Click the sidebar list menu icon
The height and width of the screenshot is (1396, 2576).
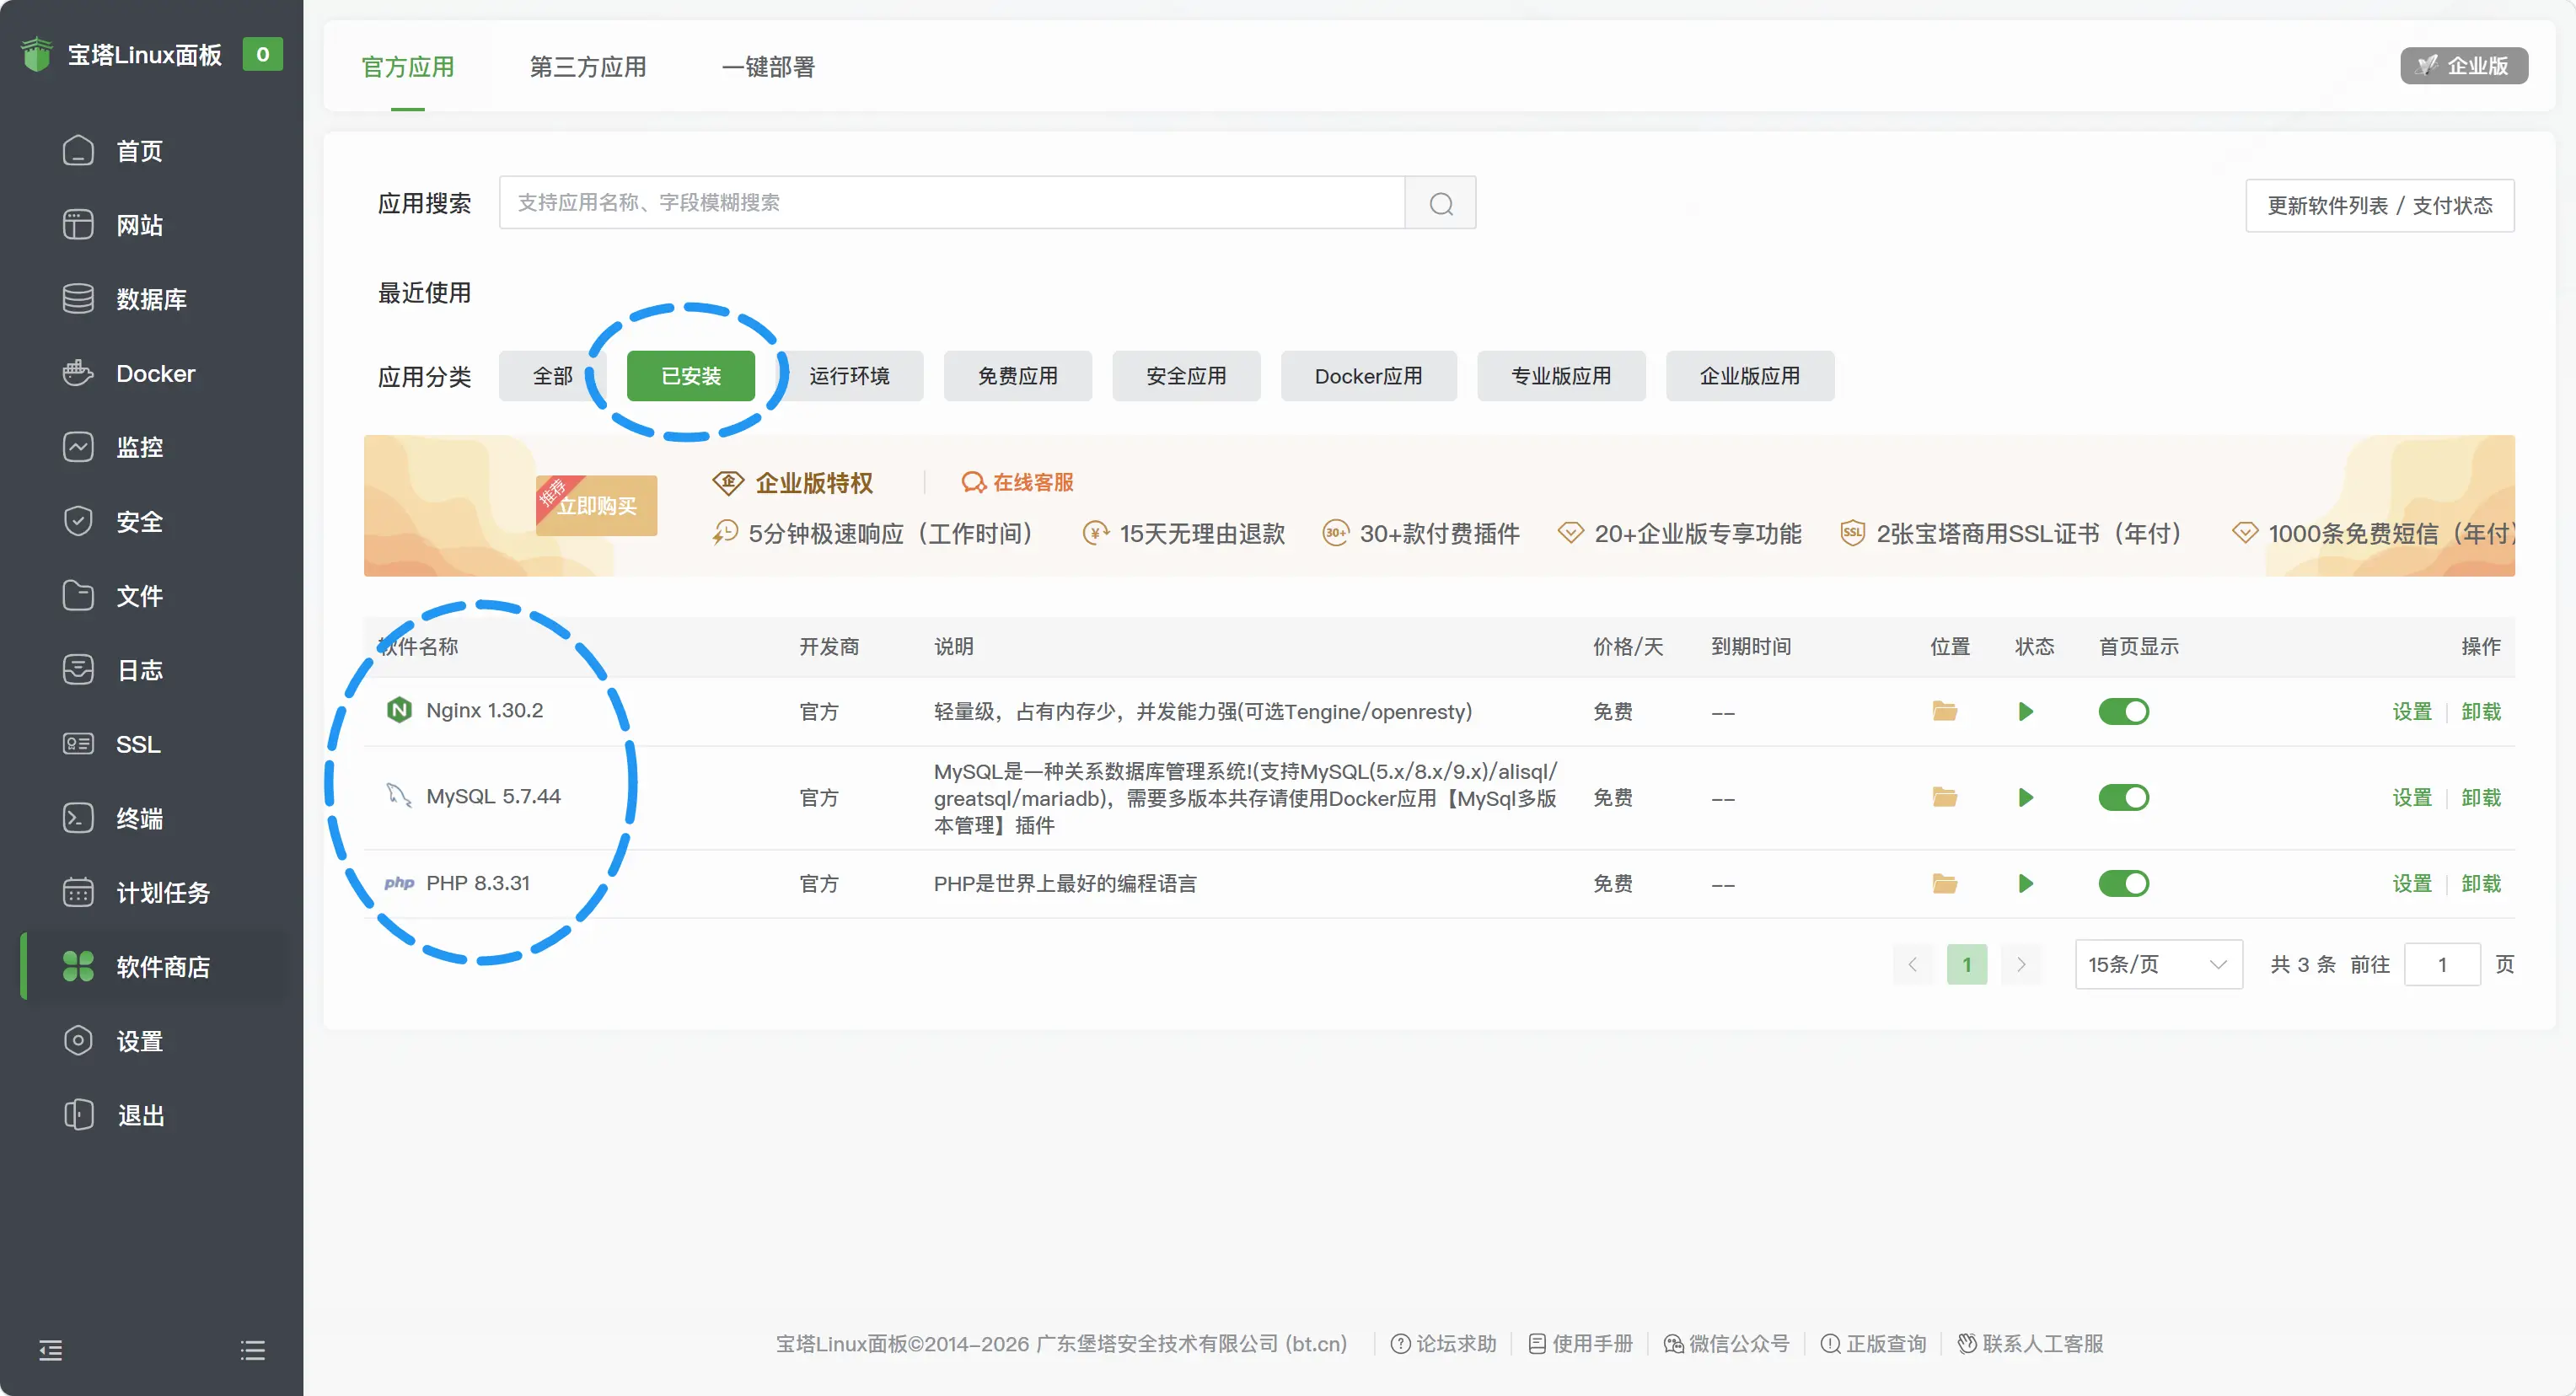pyautogui.click(x=253, y=1350)
